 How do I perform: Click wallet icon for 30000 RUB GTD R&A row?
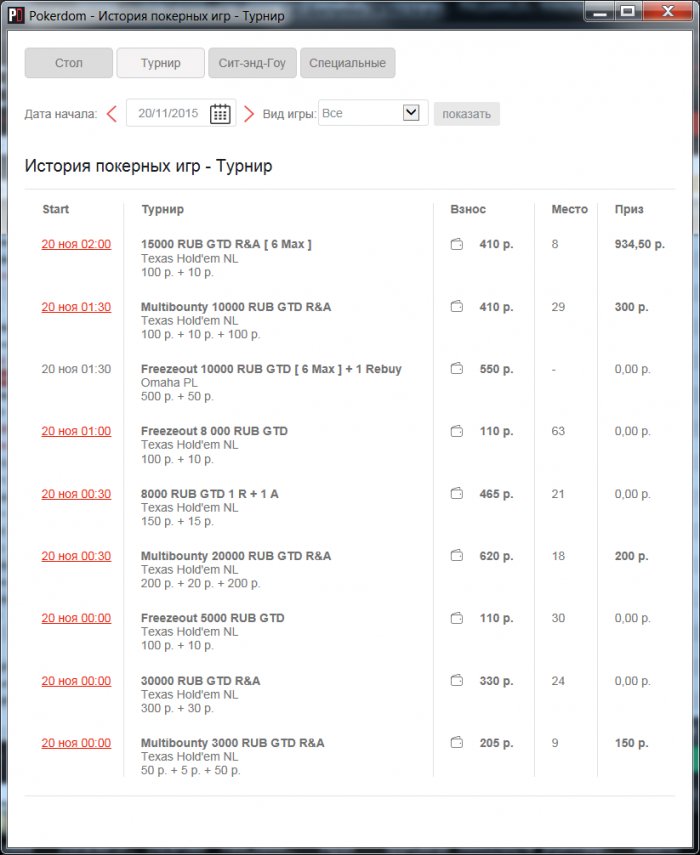[457, 681]
